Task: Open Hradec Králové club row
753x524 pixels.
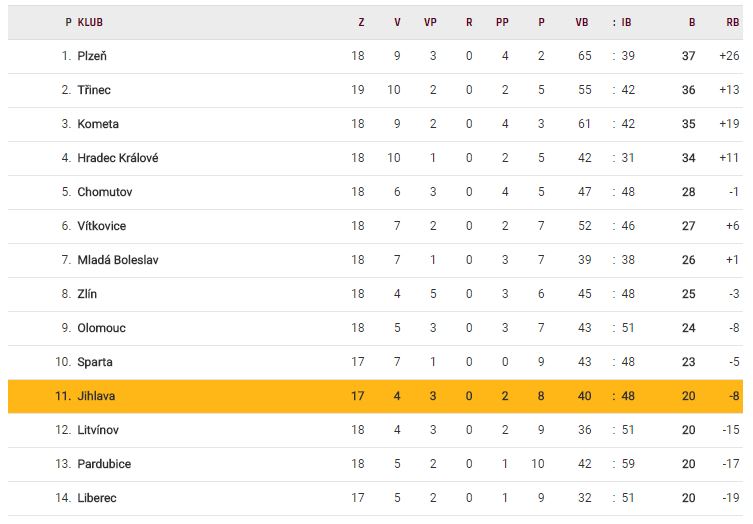Action: pyautogui.click(x=118, y=158)
